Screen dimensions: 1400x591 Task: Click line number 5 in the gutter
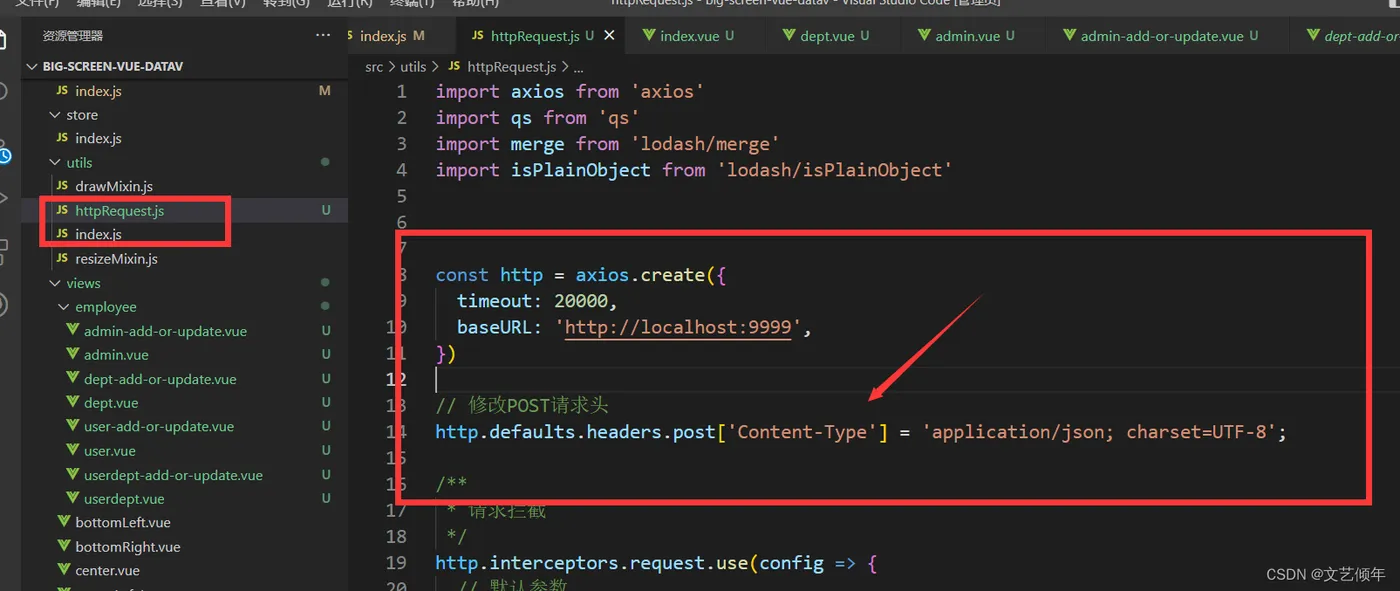401,196
